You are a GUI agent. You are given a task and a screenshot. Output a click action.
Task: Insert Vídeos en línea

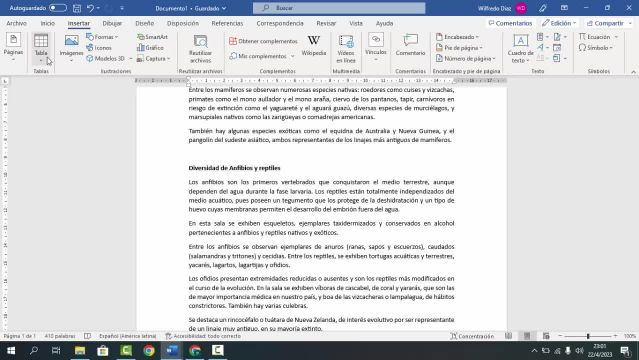pyautogui.click(x=346, y=49)
